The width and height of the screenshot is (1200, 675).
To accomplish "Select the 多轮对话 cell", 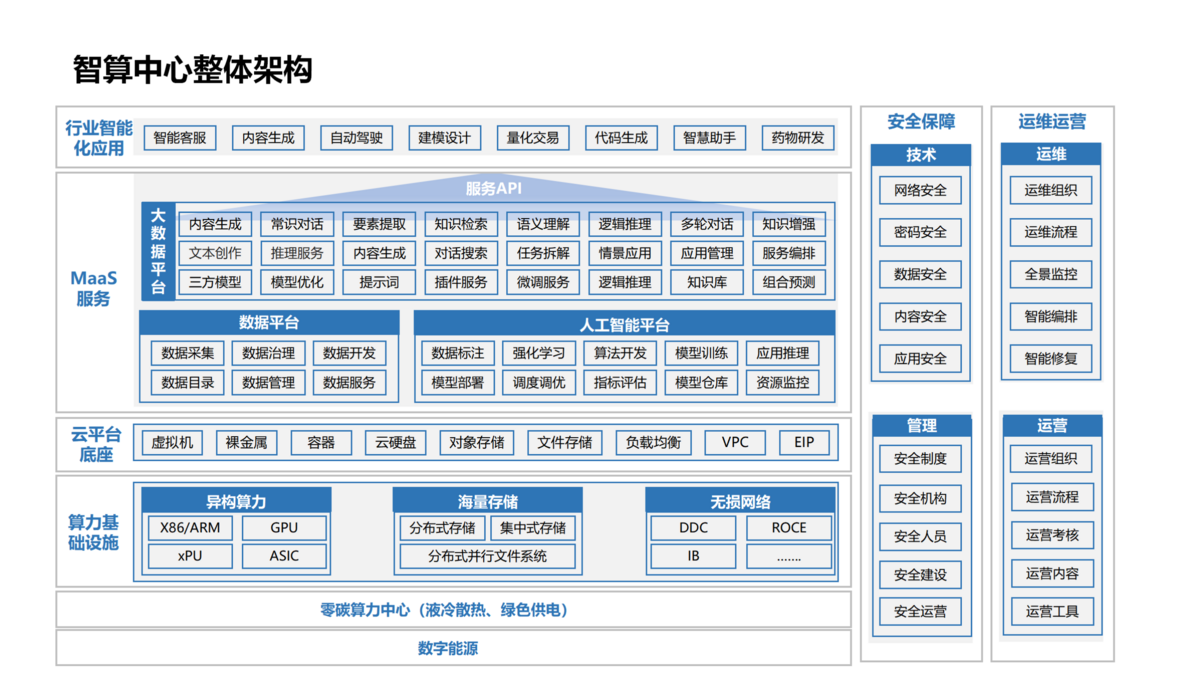I will 707,224.
